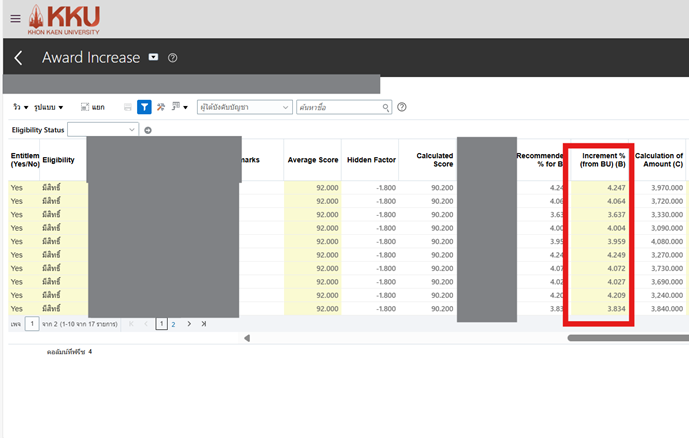Go to page 2 of results
The width and height of the screenshot is (689, 438).
coord(173,324)
